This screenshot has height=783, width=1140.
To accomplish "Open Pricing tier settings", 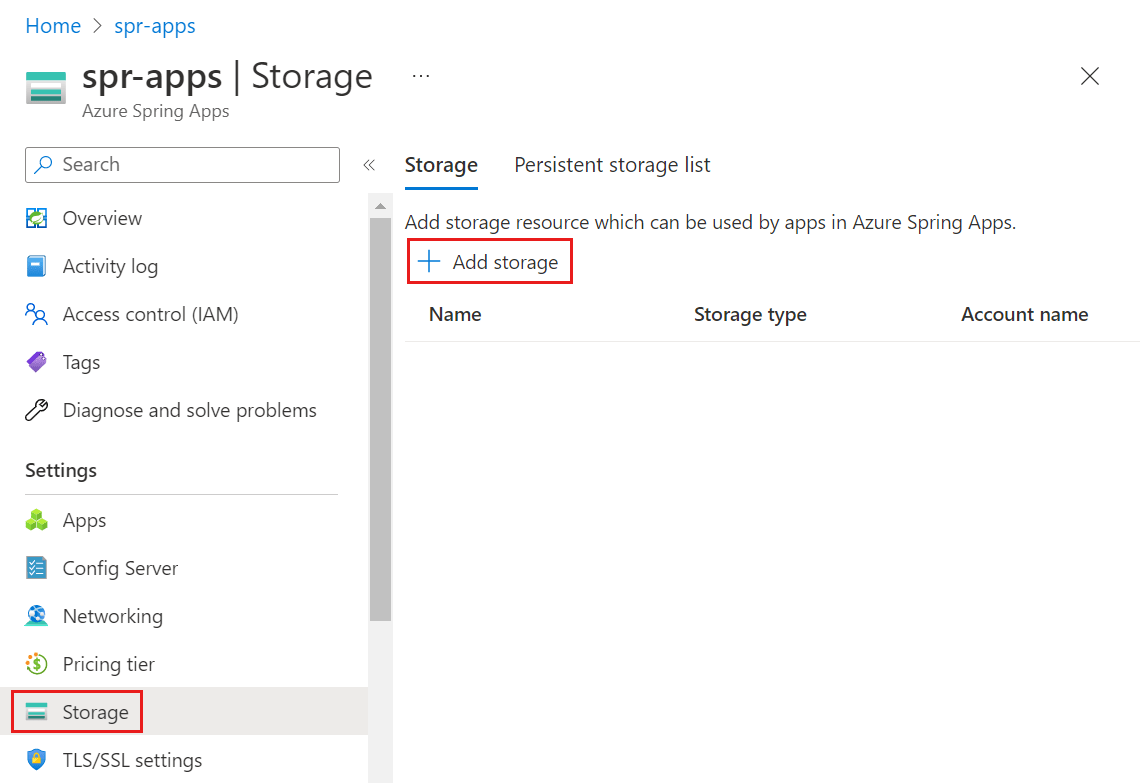I will (x=108, y=664).
